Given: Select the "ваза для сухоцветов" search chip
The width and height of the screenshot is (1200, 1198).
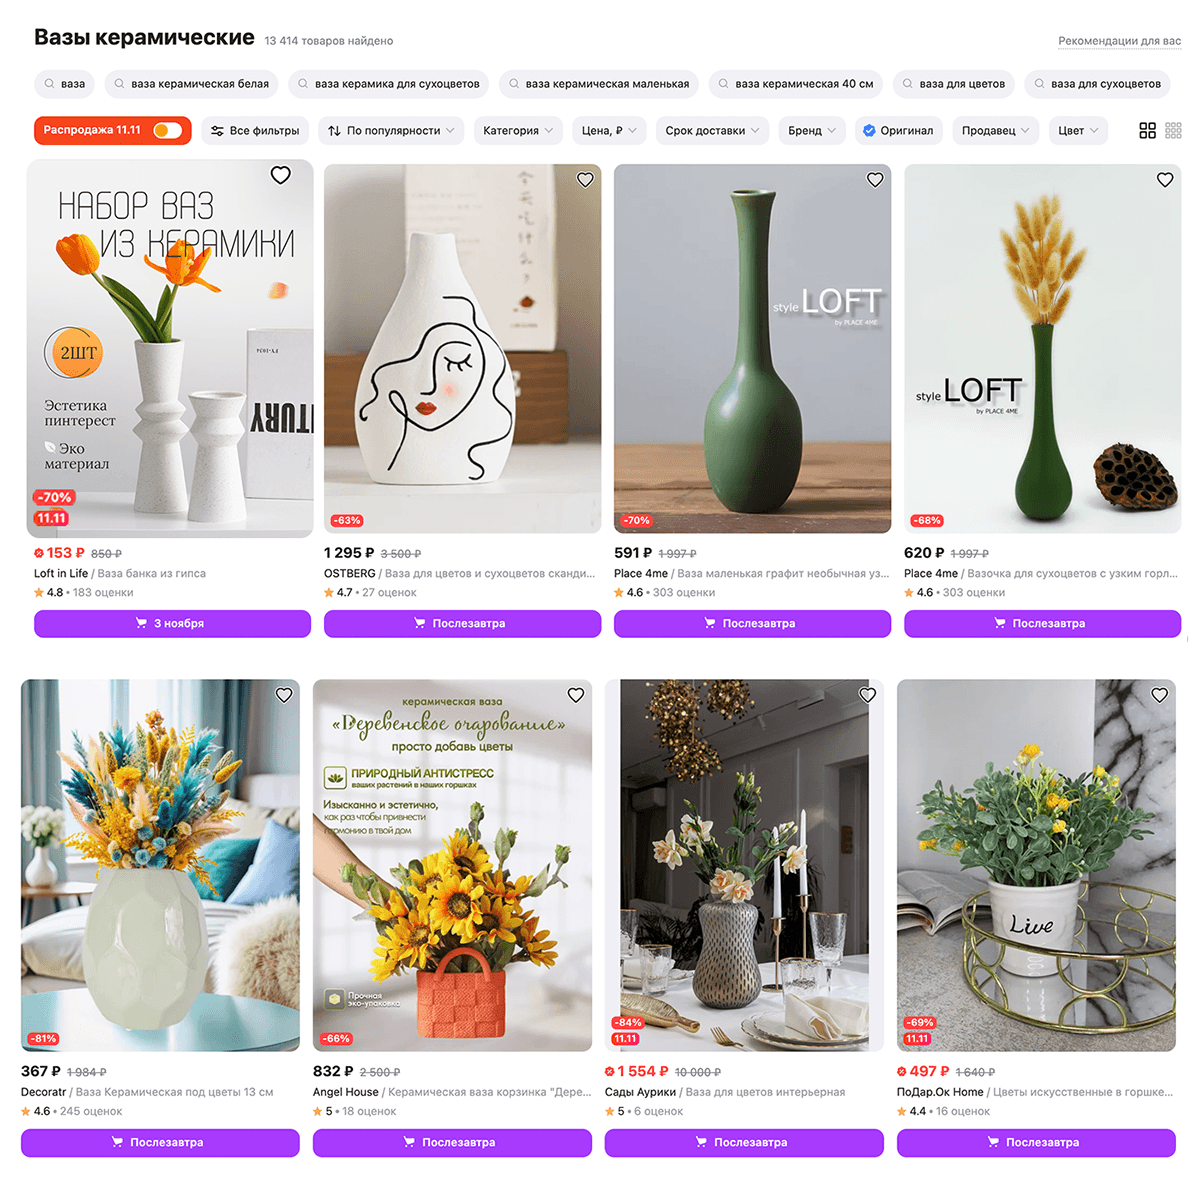Looking at the screenshot, I should [x=1097, y=84].
